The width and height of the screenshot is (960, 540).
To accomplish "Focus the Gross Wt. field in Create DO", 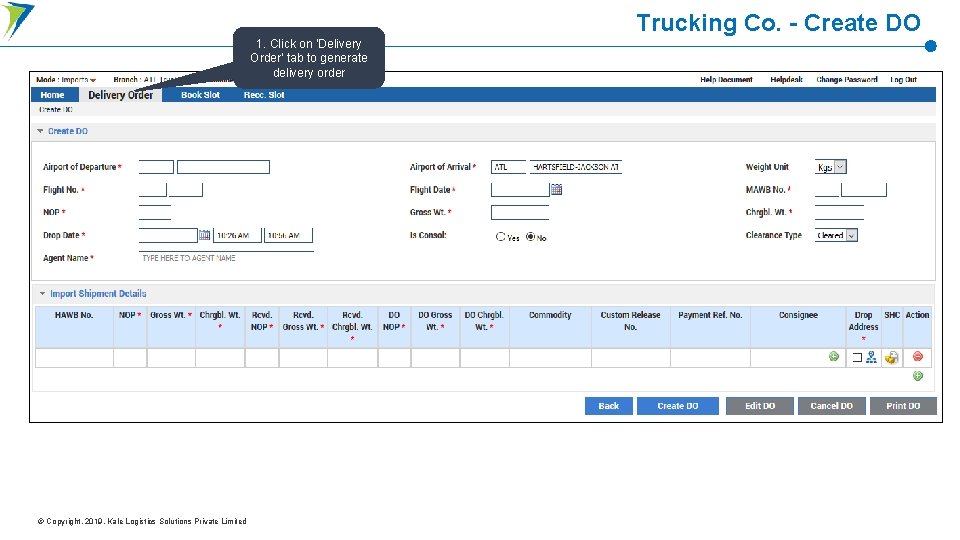I will pos(520,212).
